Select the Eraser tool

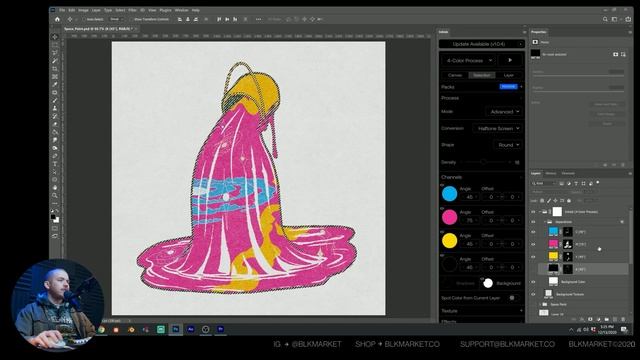pyautogui.click(x=55, y=124)
